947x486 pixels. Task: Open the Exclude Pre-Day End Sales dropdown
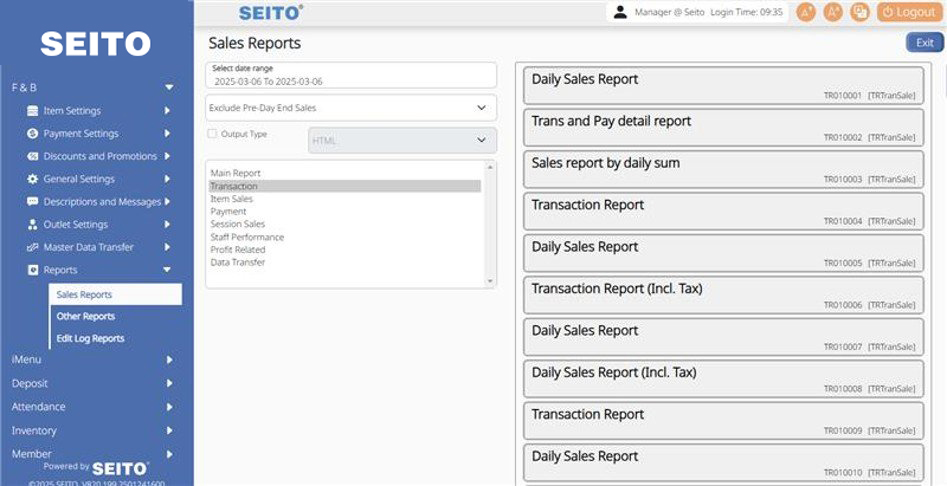(351, 108)
